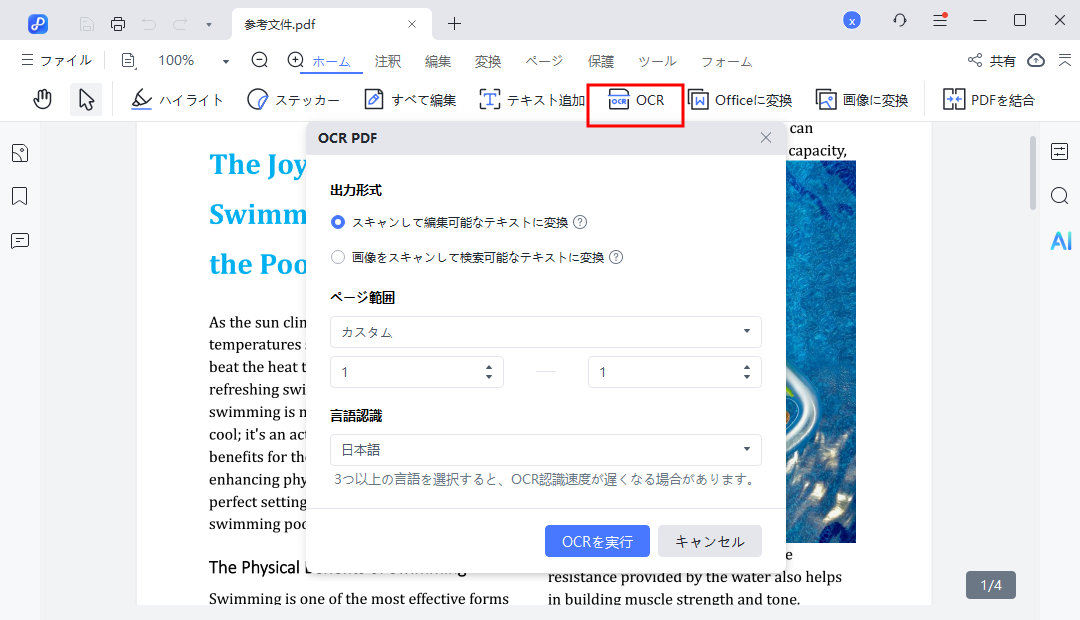1080x620 pixels.
Task: Click the start page number input field
Action: [405, 372]
